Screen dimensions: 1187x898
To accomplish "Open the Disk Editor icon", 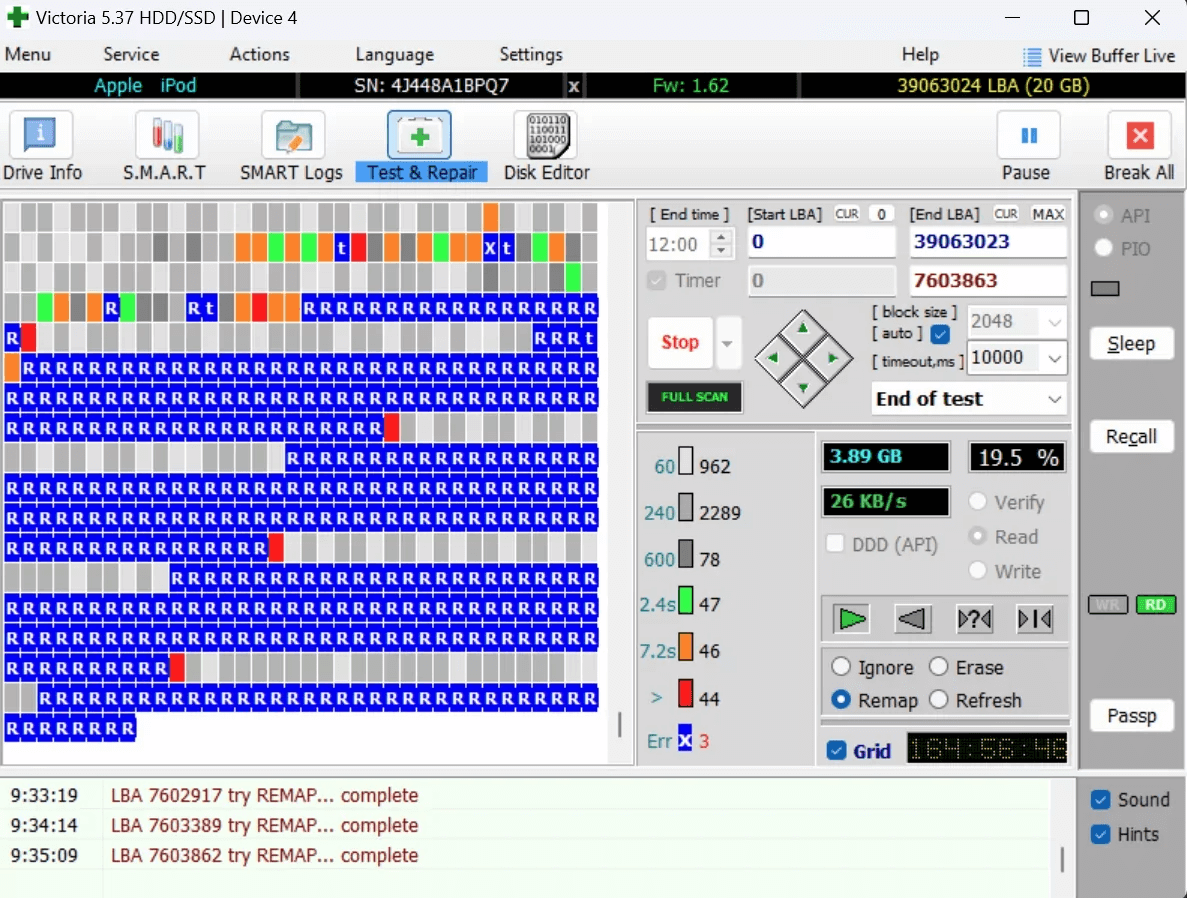I will (x=545, y=135).
